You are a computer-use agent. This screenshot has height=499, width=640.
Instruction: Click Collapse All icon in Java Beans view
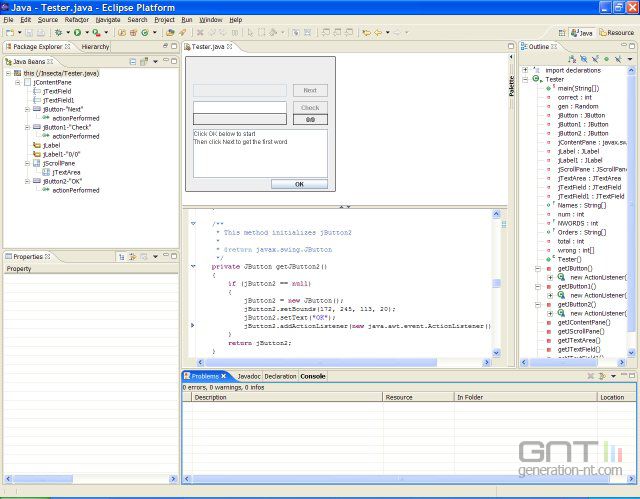pos(133,62)
